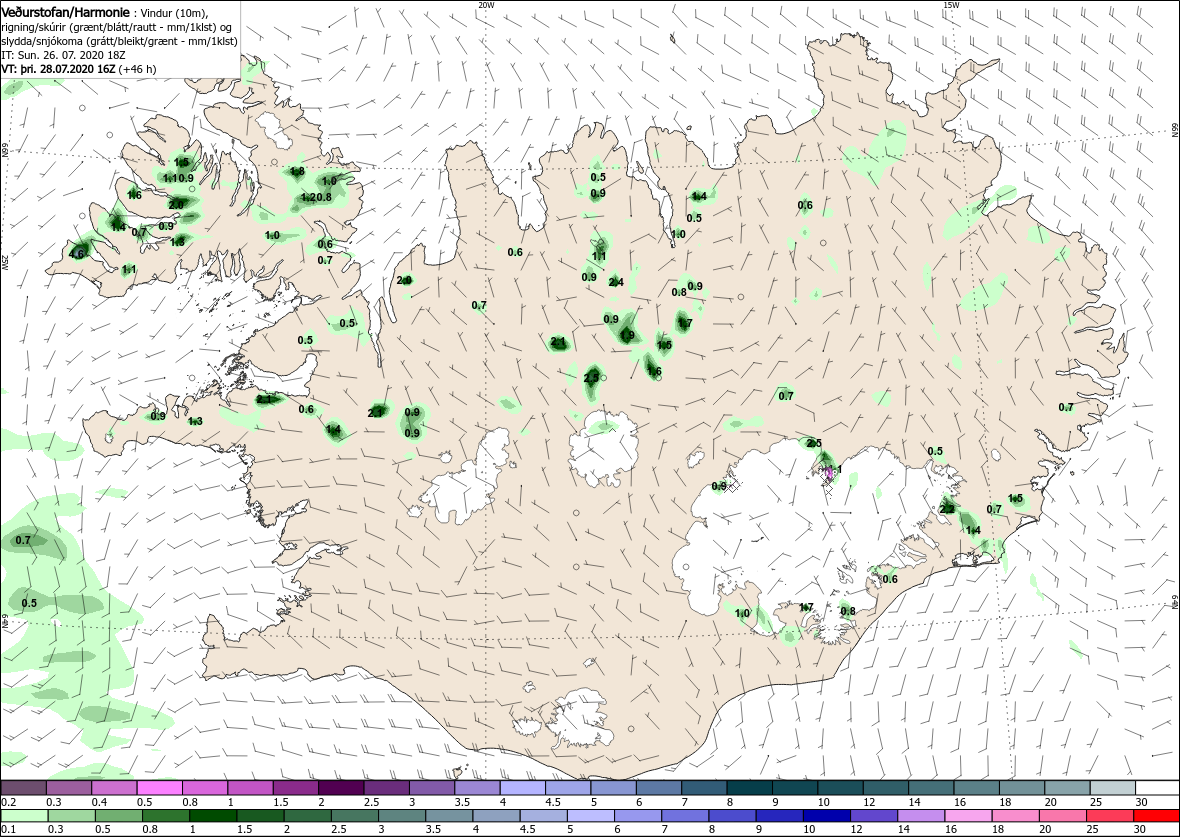Click the 2.4 rainfall label on the map
Viewport: 1180px width, 837px height.
click(616, 282)
